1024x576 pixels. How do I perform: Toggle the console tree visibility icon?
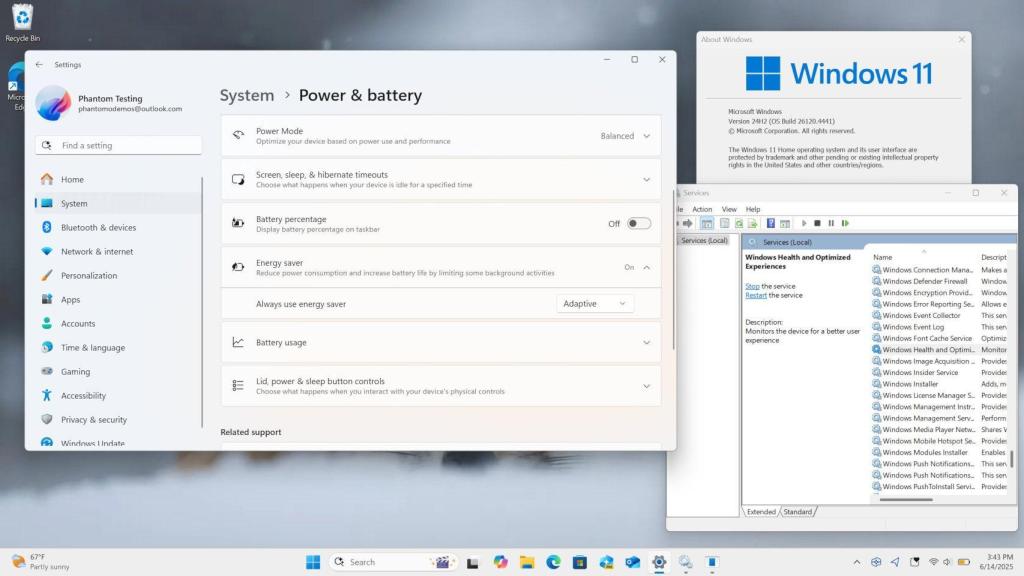[706, 223]
